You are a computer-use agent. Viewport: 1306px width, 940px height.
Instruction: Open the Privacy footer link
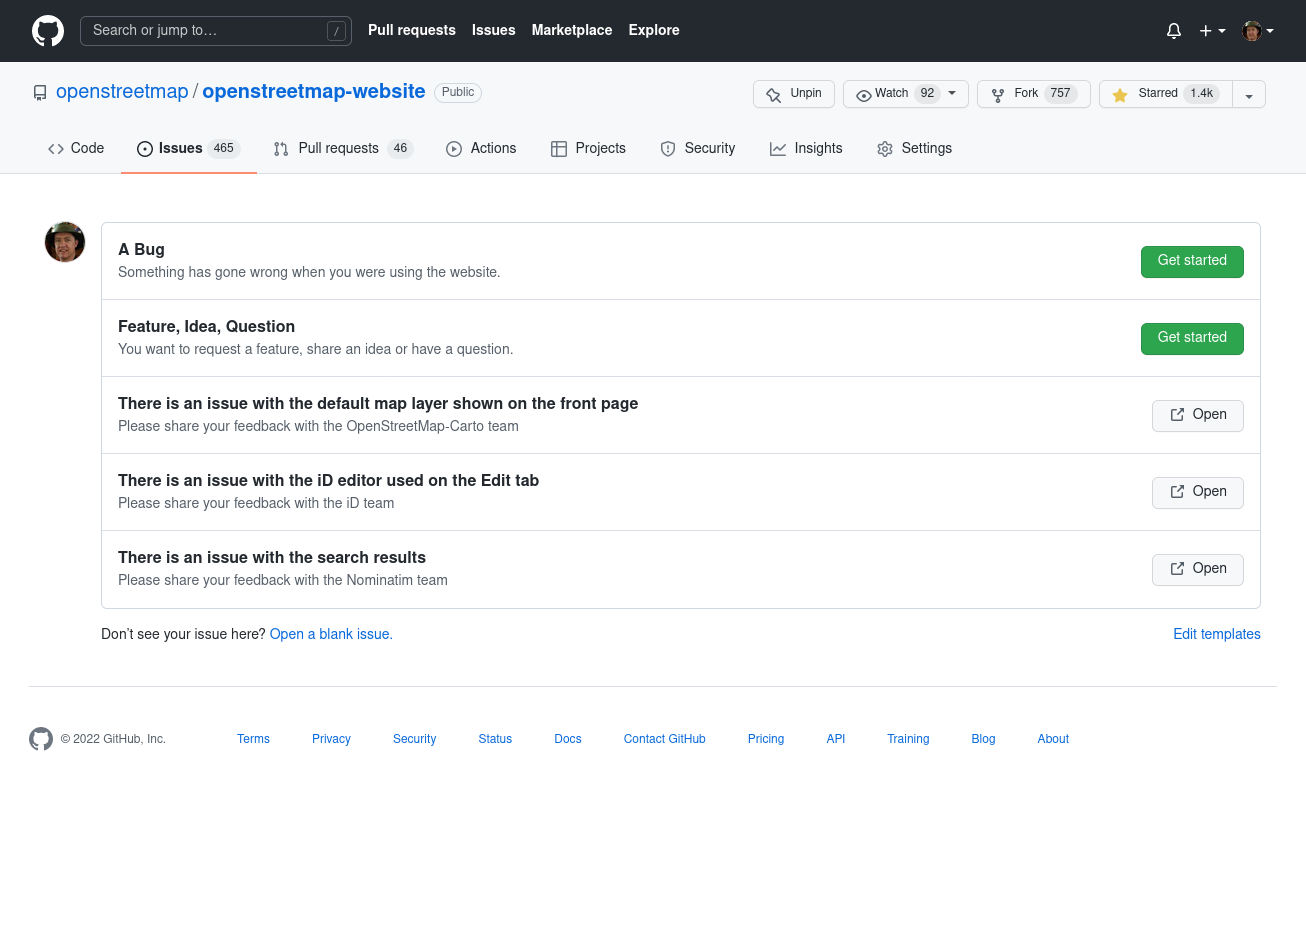[331, 739]
